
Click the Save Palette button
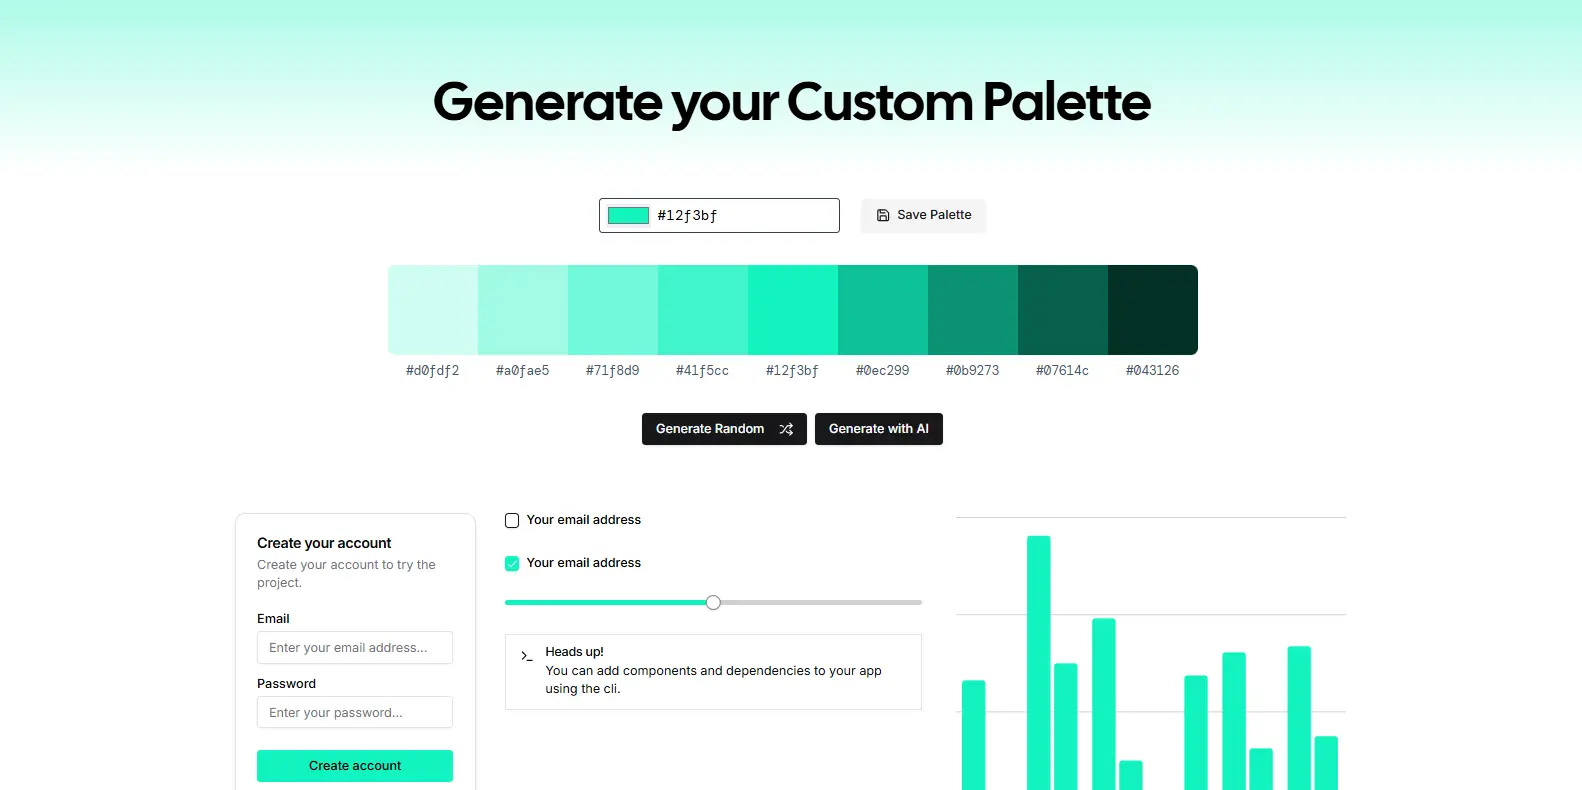coord(923,215)
